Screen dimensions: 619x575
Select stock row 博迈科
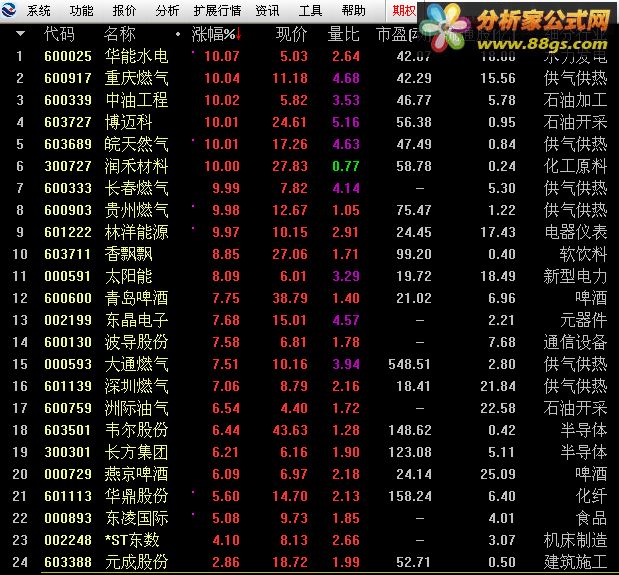(x=310, y=122)
